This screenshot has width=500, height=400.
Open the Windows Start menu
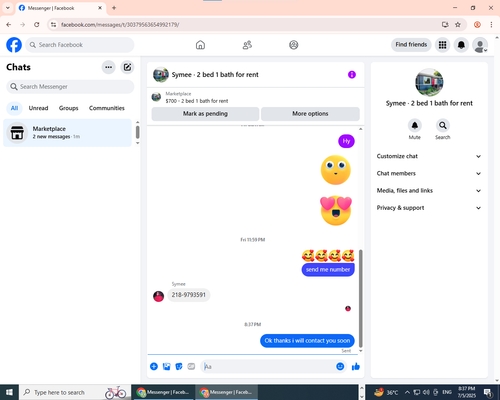click(9, 392)
